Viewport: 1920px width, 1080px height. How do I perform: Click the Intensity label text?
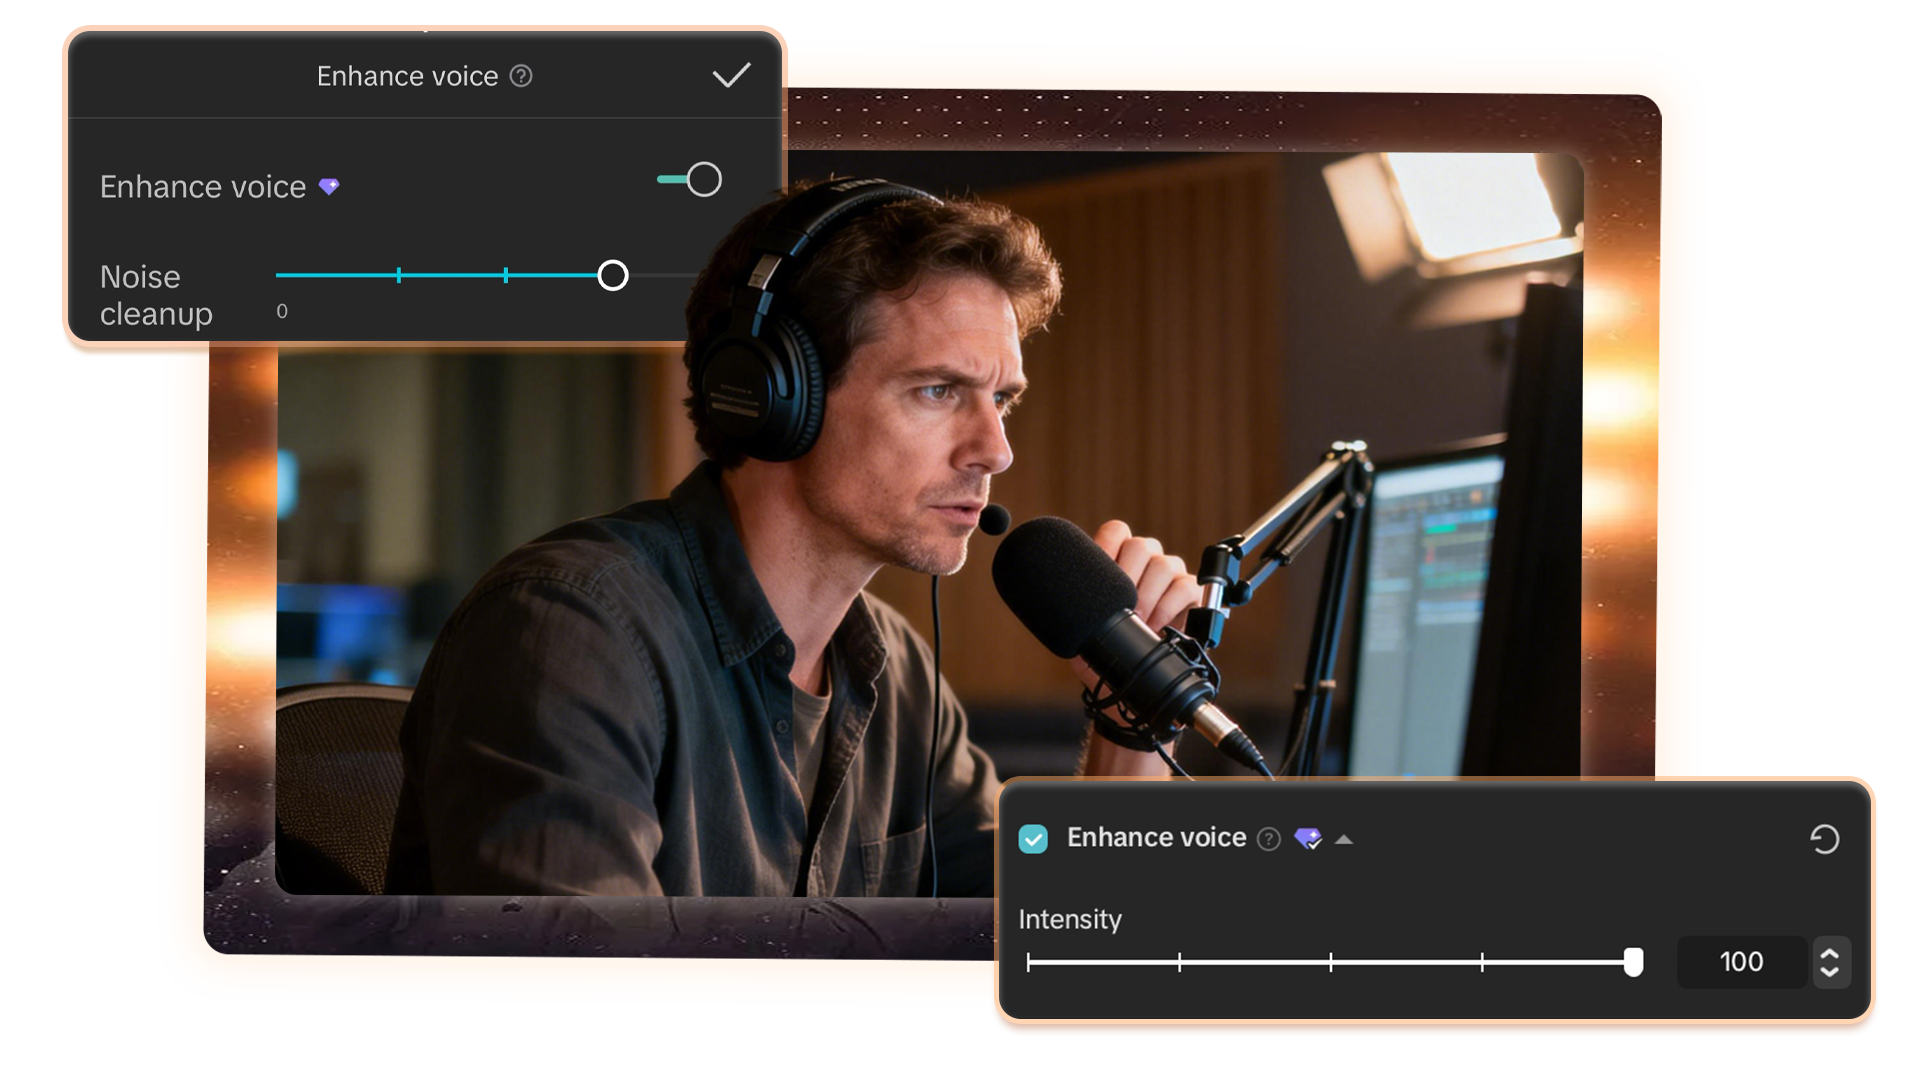click(1070, 919)
